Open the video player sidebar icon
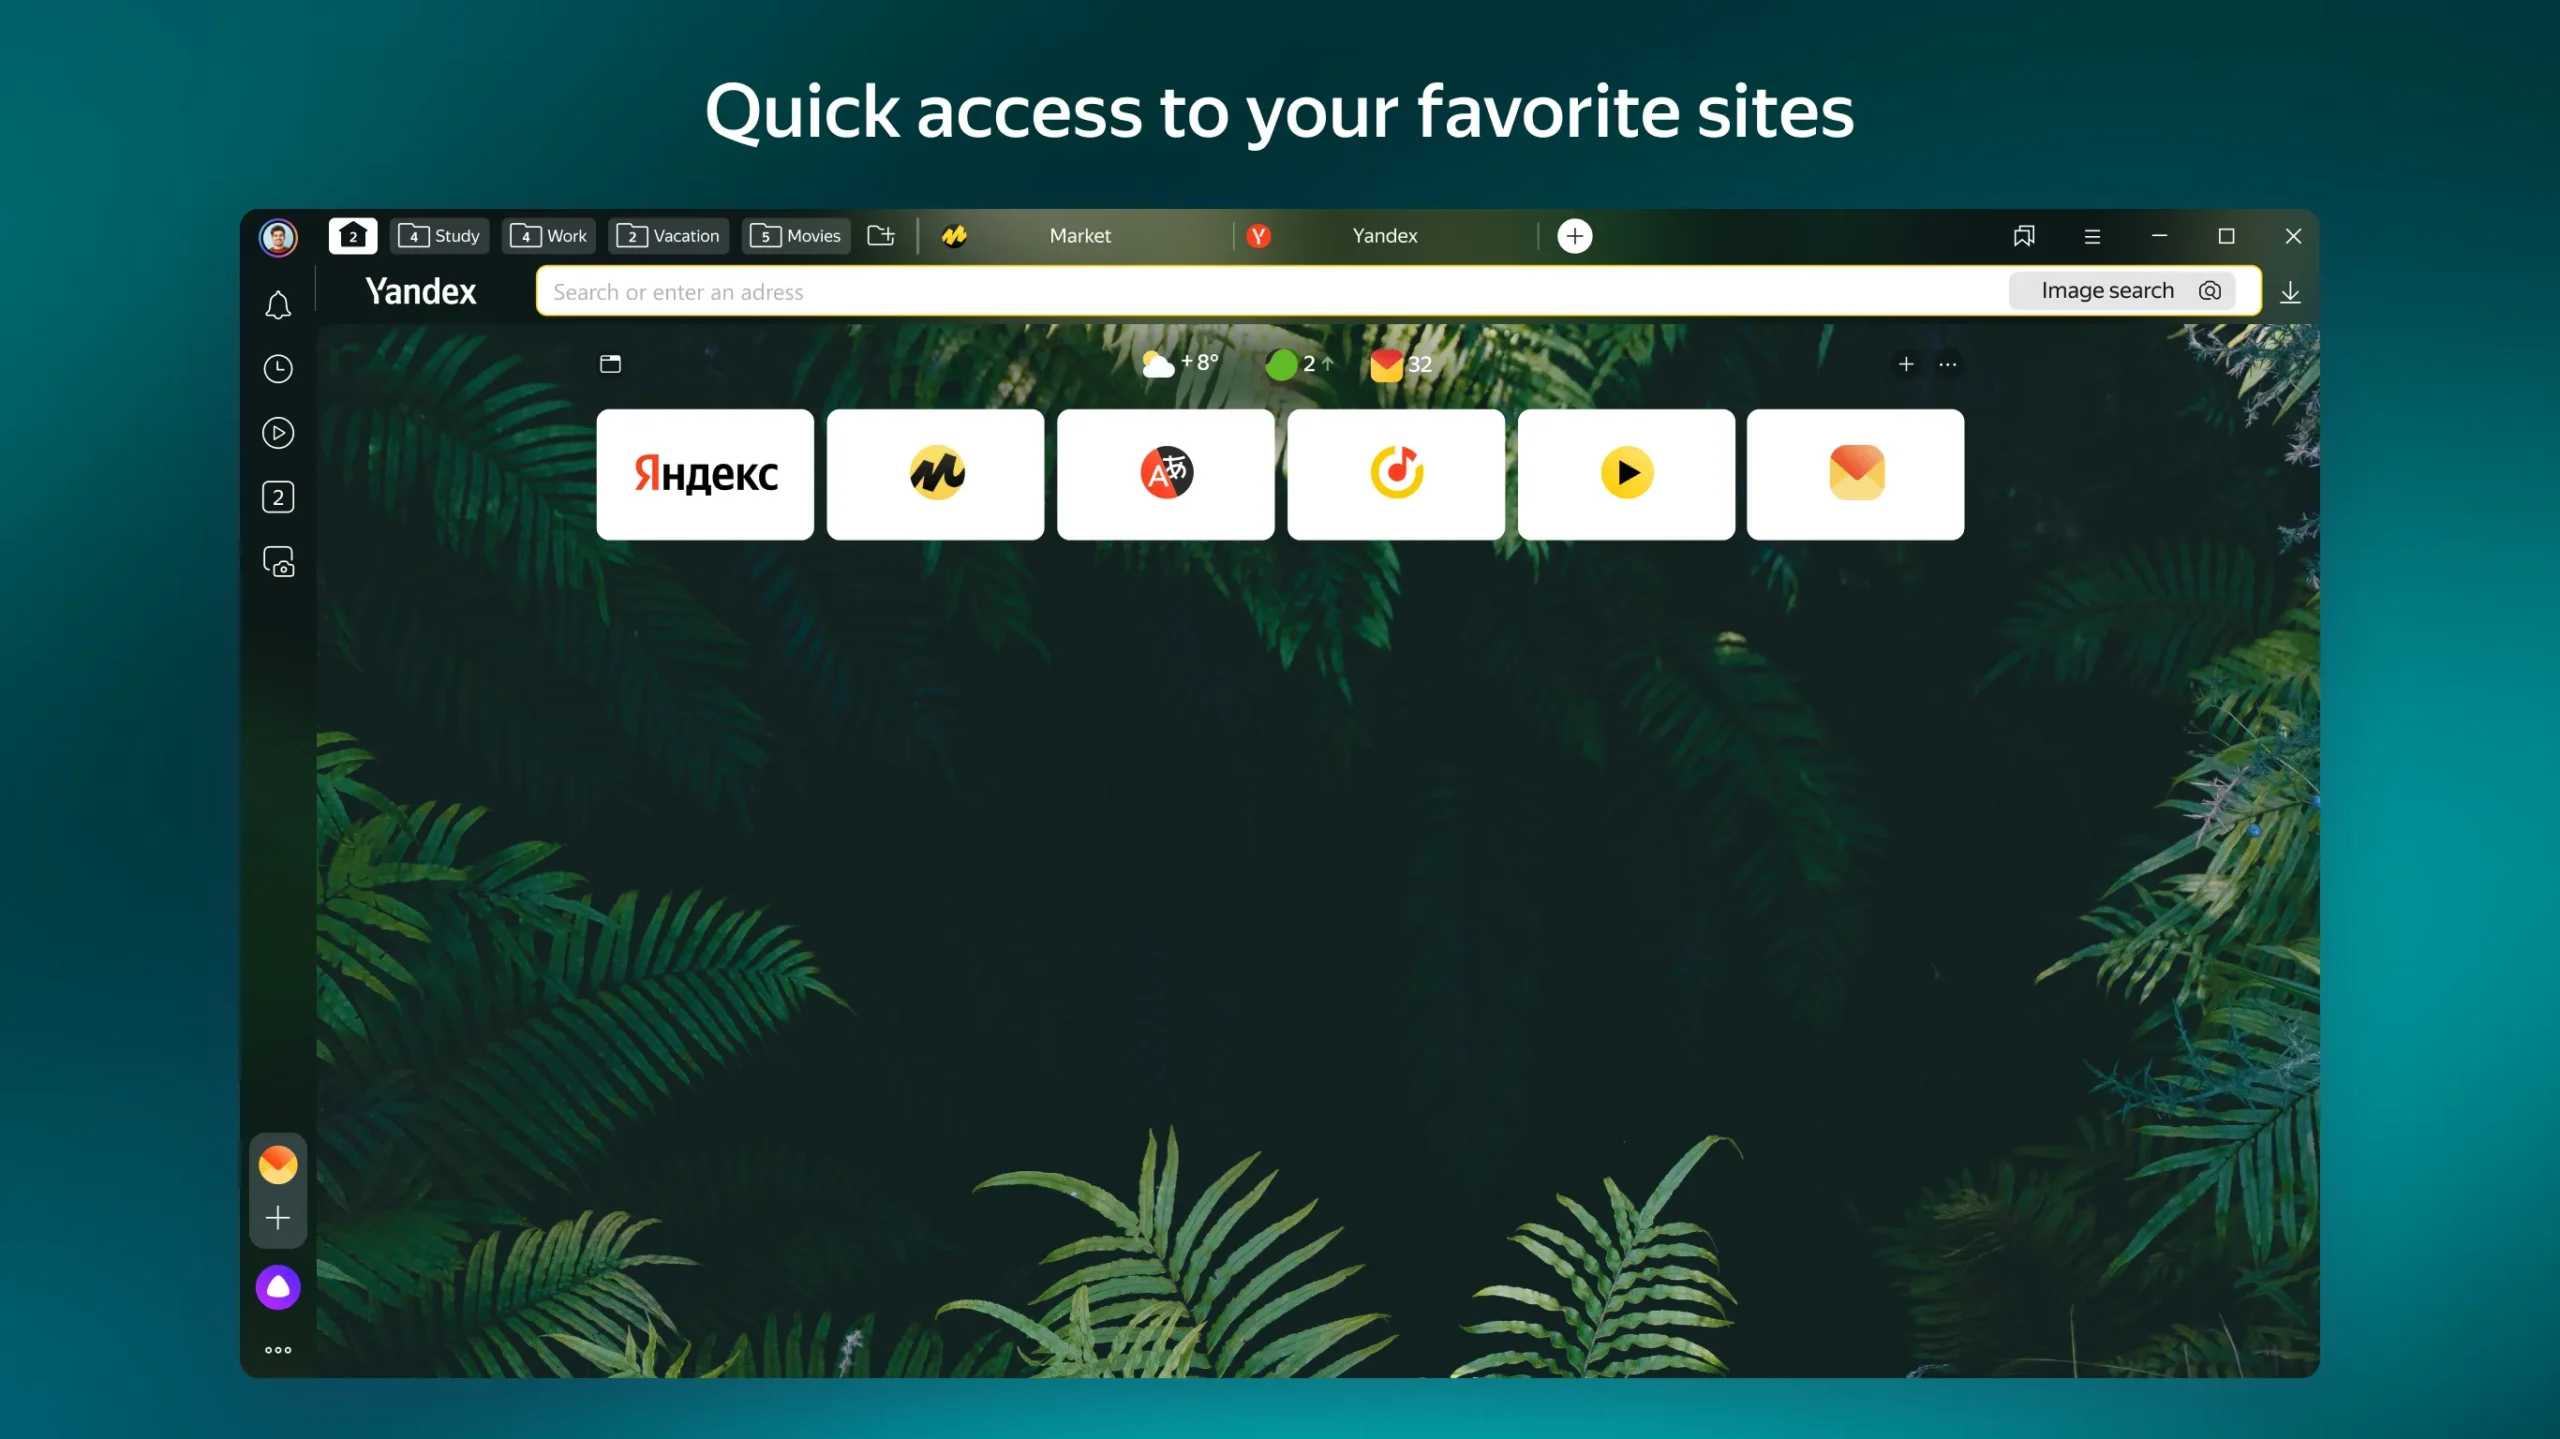This screenshot has width=2560, height=1439. click(x=278, y=433)
